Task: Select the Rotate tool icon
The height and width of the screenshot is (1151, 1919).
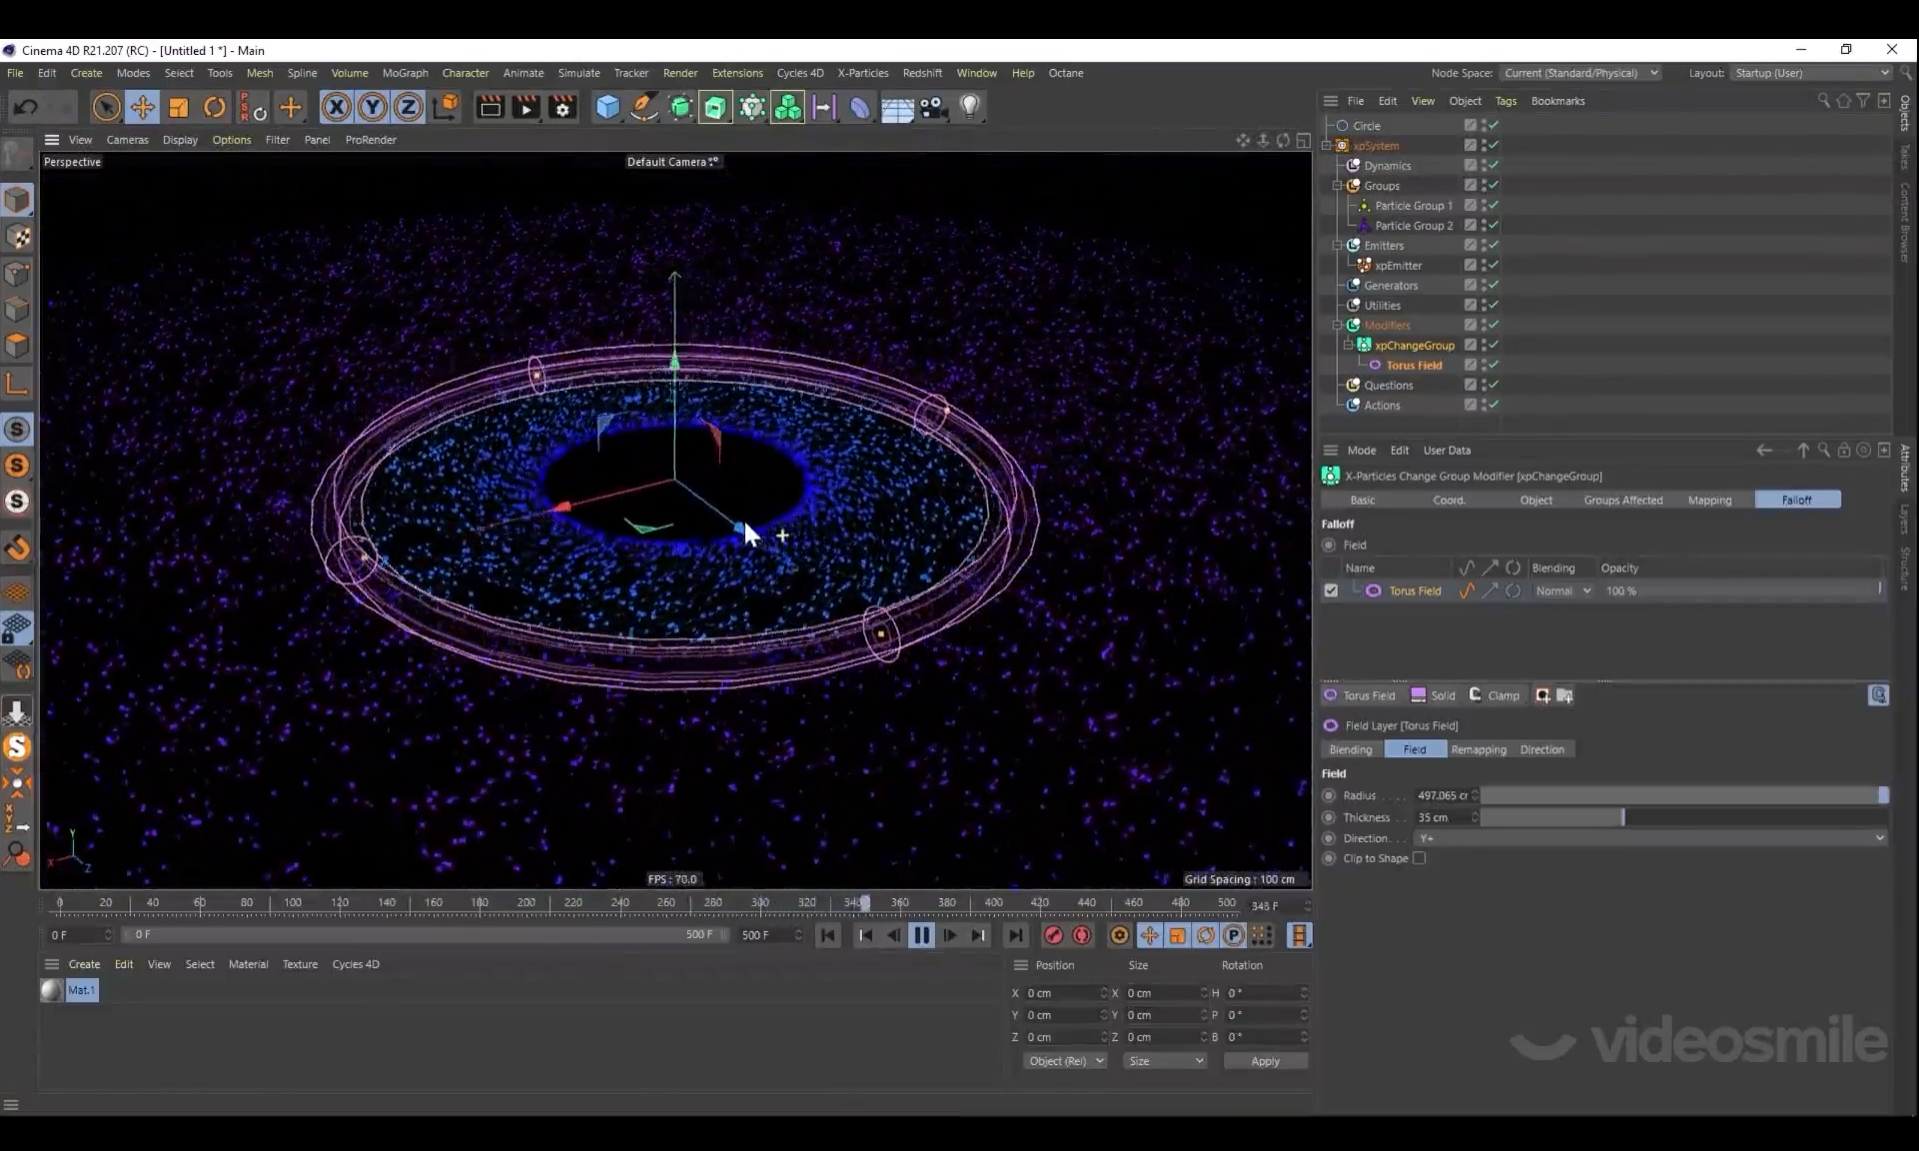Action: [x=214, y=107]
